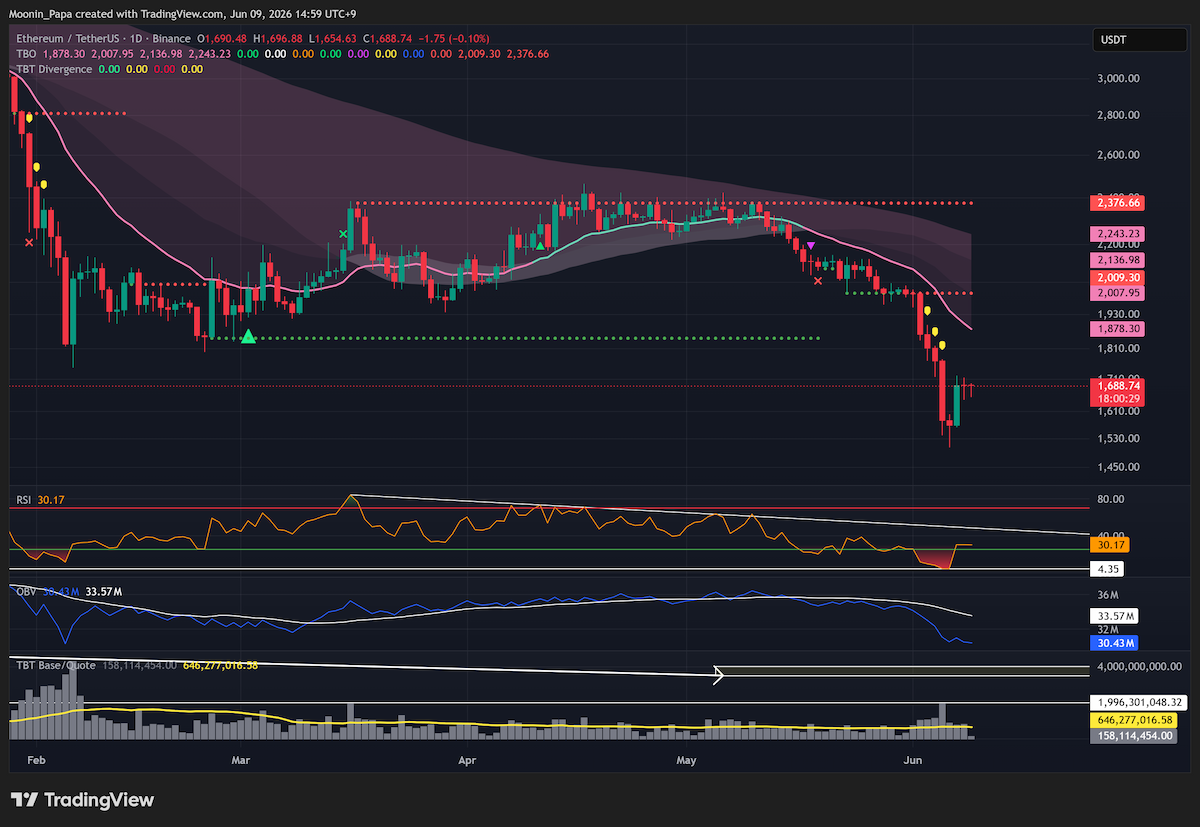
Task: Open the USDT currency selector
Action: click(1138, 41)
